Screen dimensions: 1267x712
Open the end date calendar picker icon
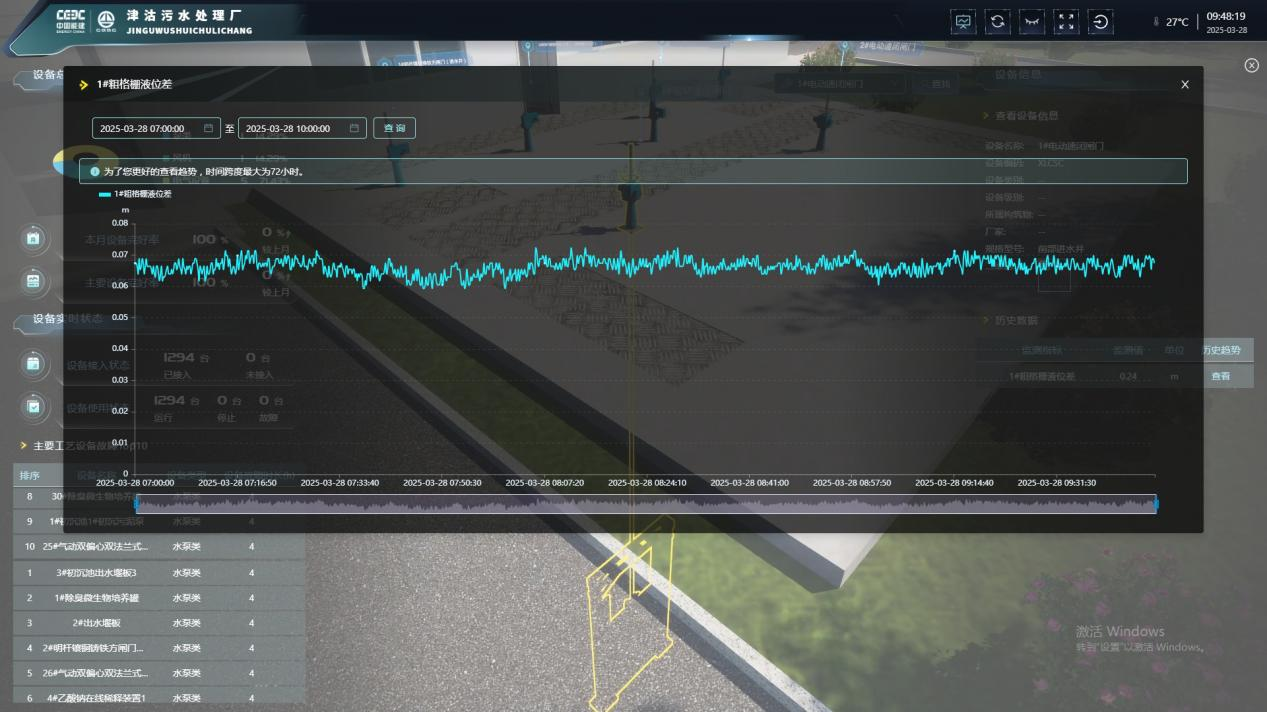(x=354, y=128)
